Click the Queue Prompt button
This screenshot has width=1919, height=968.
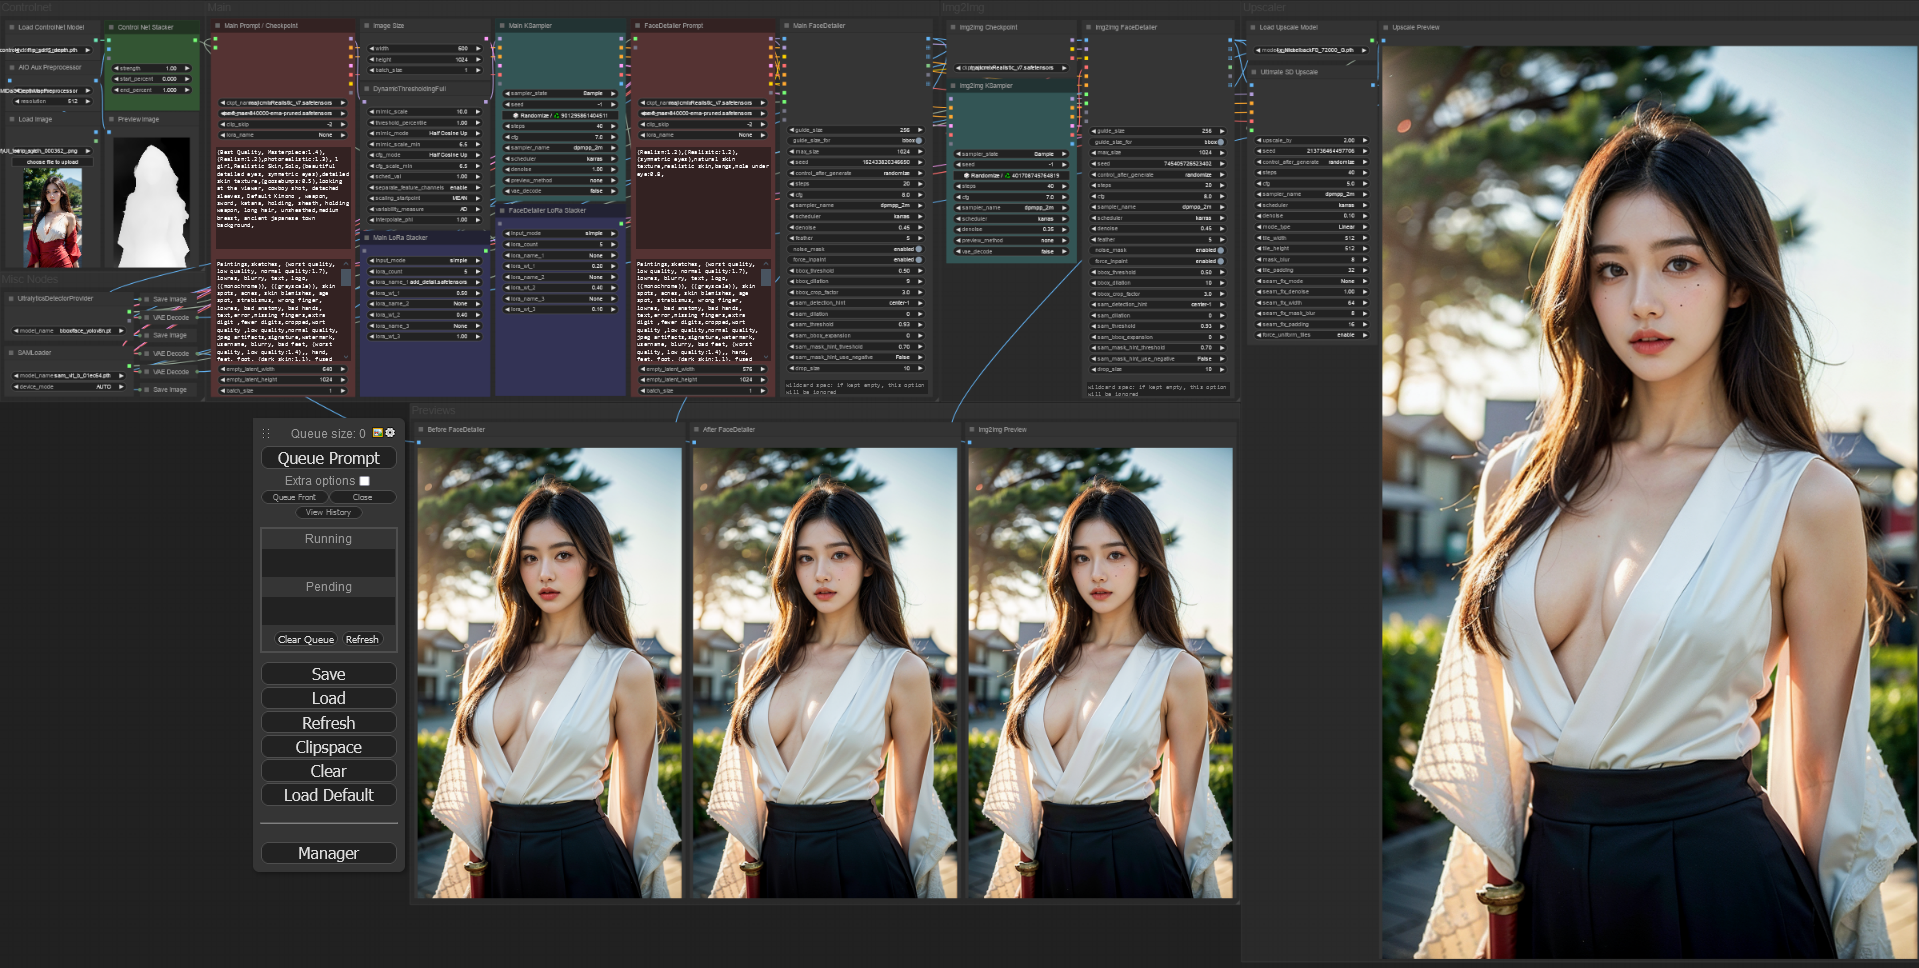[328, 458]
